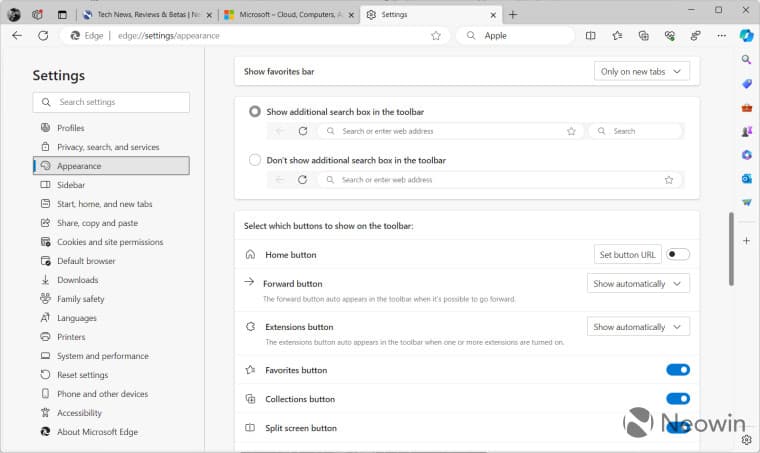
Task: Click the settings page vertical scrollbar
Action: (x=731, y=249)
